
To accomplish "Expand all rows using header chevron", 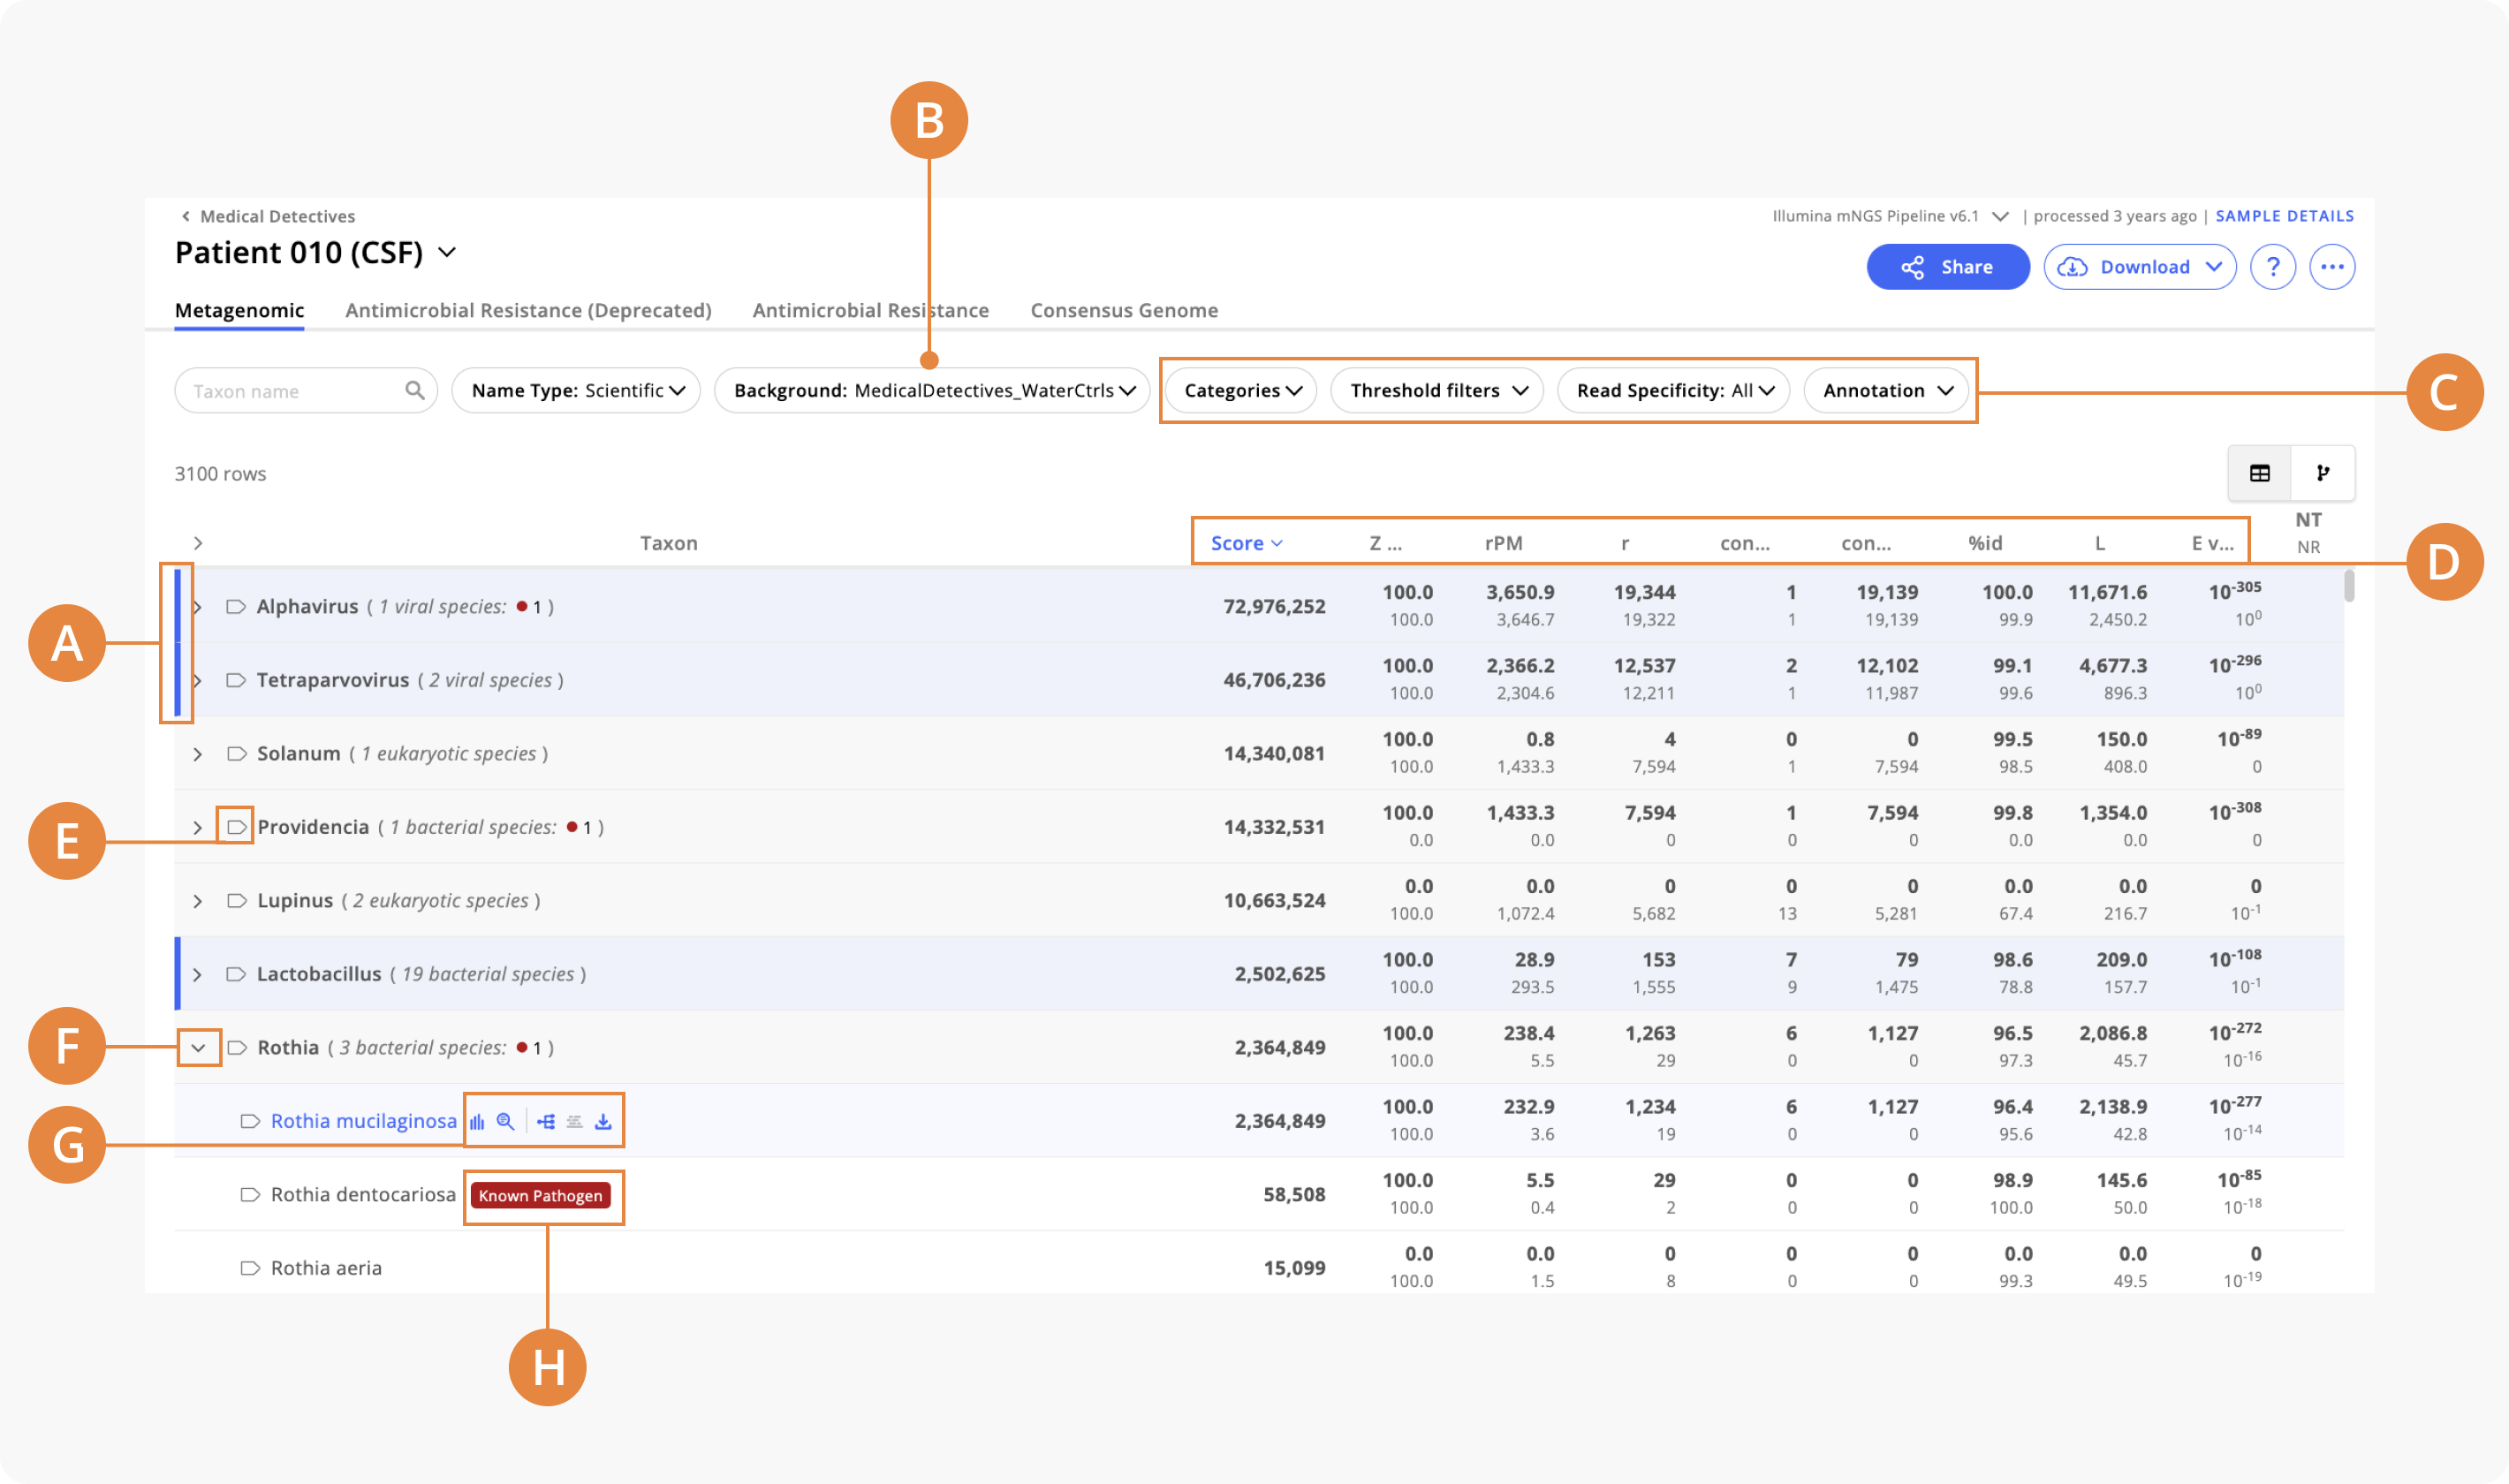I will pyautogui.click(x=198, y=543).
